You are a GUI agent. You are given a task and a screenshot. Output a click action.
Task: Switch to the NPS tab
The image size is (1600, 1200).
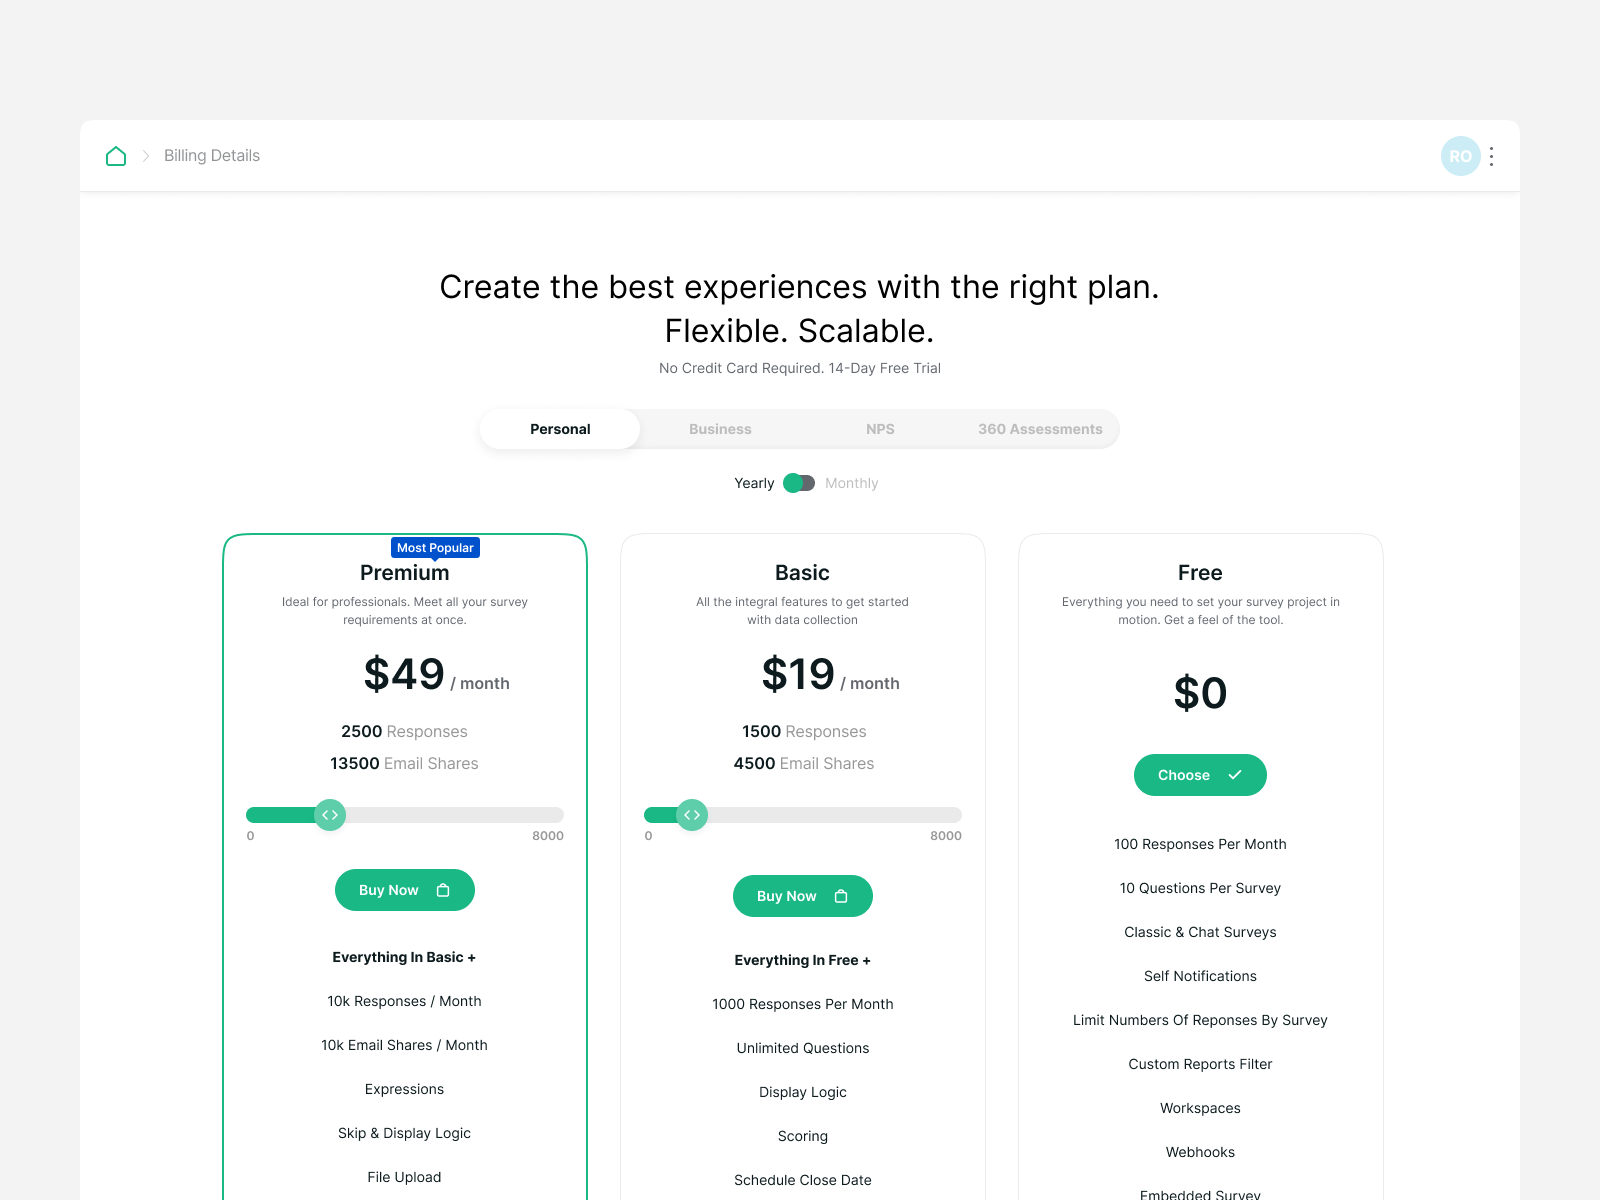[880, 429]
